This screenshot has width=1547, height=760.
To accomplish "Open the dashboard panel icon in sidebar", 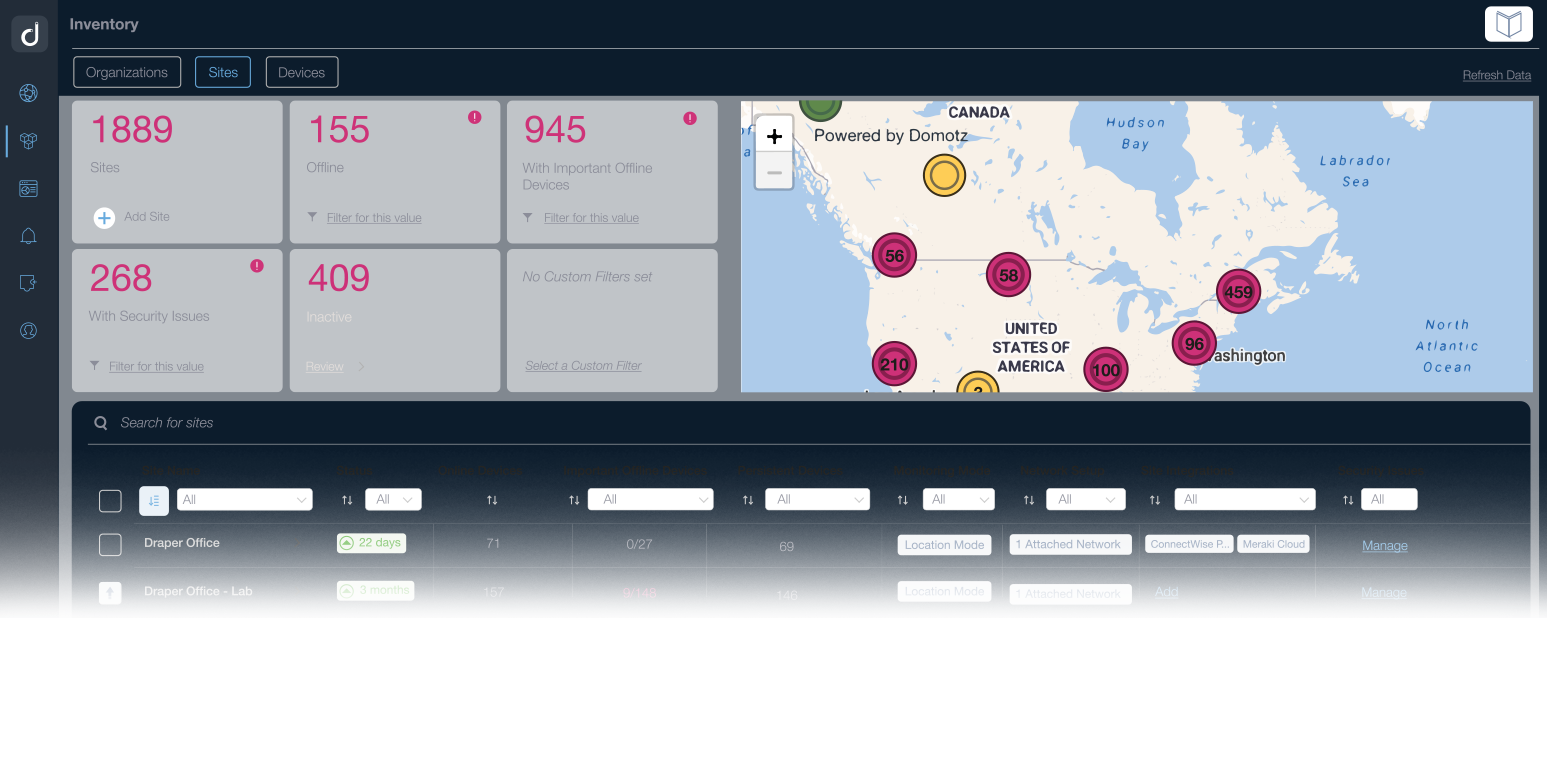I will [x=28, y=188].
